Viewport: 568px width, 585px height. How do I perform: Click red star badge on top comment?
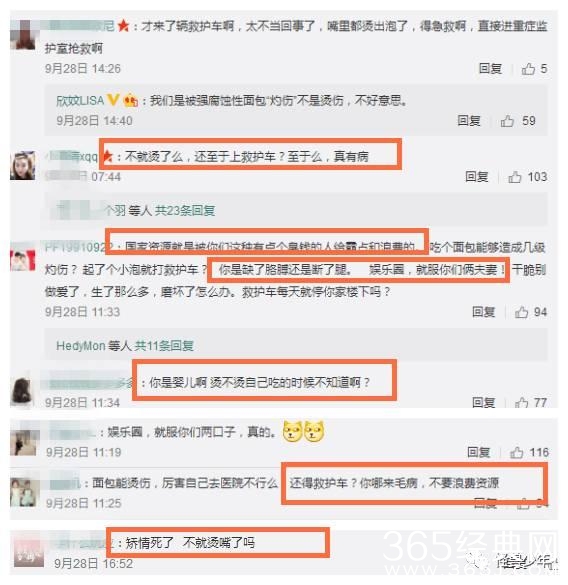point(123,26)
